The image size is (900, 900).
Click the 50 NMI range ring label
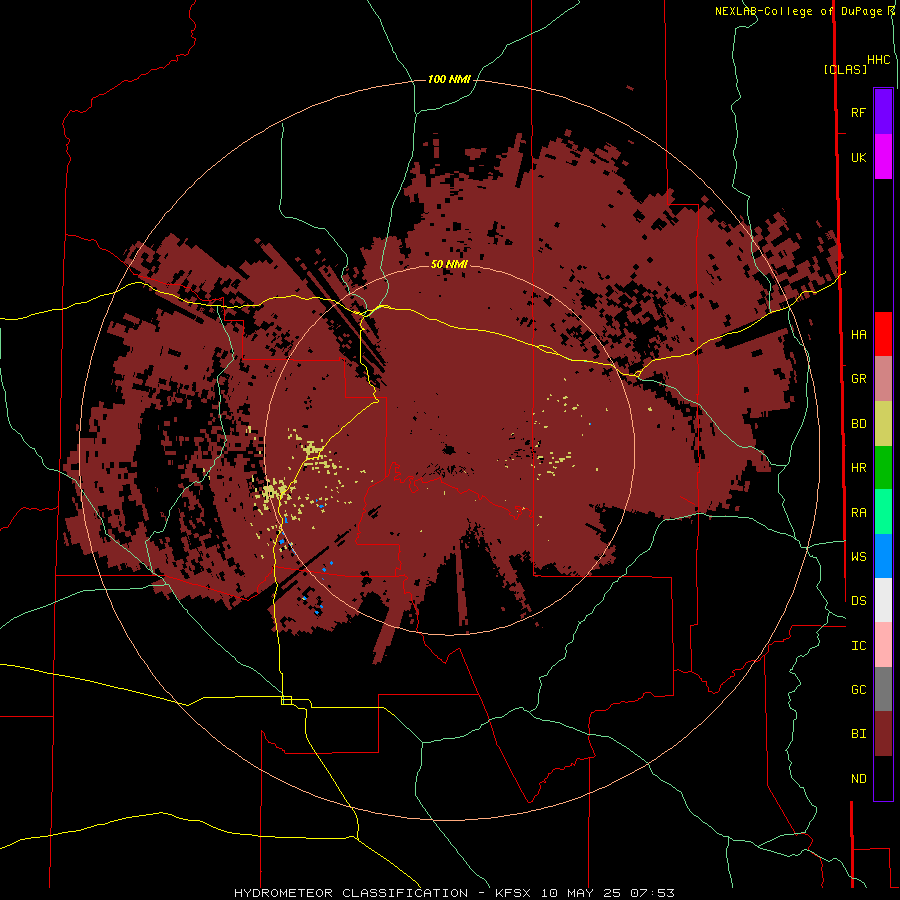(x=449, y=264)
